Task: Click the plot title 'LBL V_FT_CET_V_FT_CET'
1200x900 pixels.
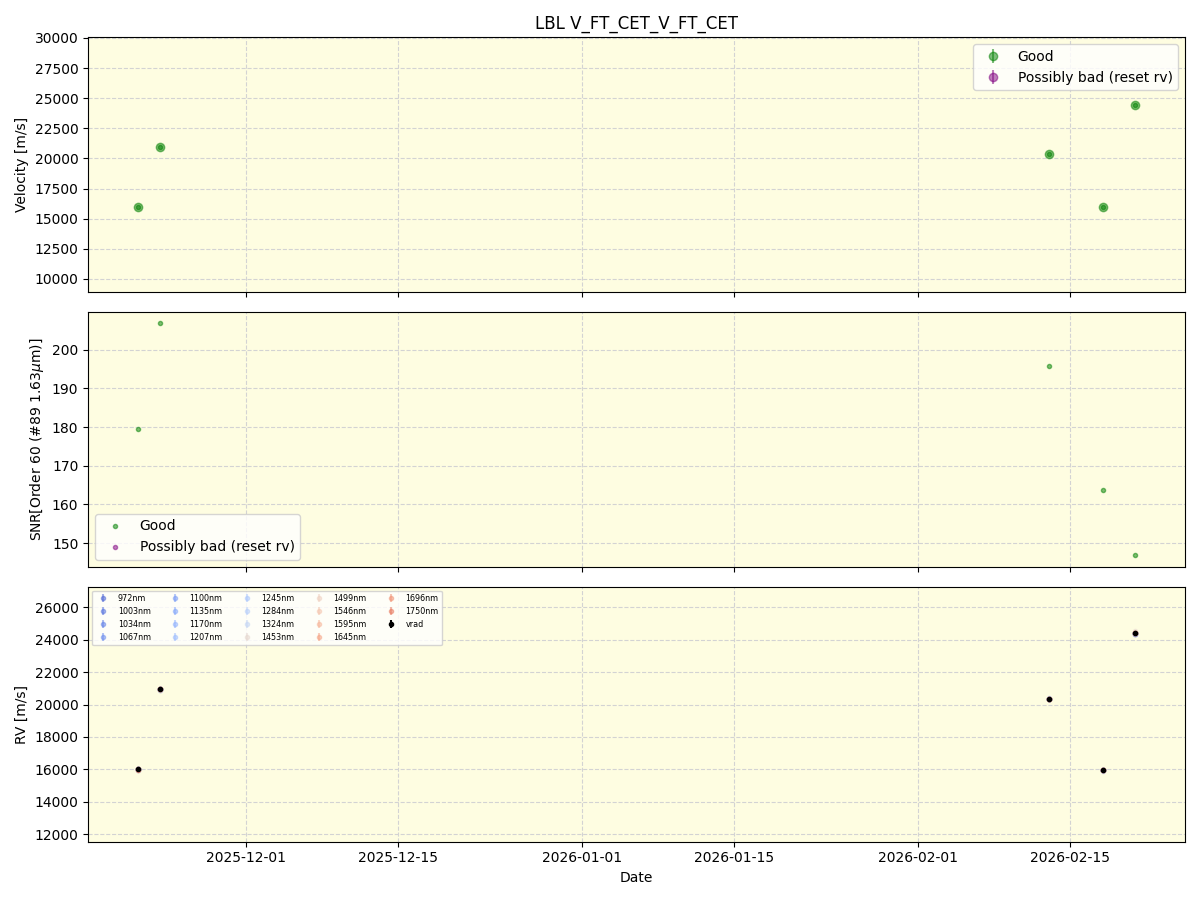Action: [x=636, y=23]
